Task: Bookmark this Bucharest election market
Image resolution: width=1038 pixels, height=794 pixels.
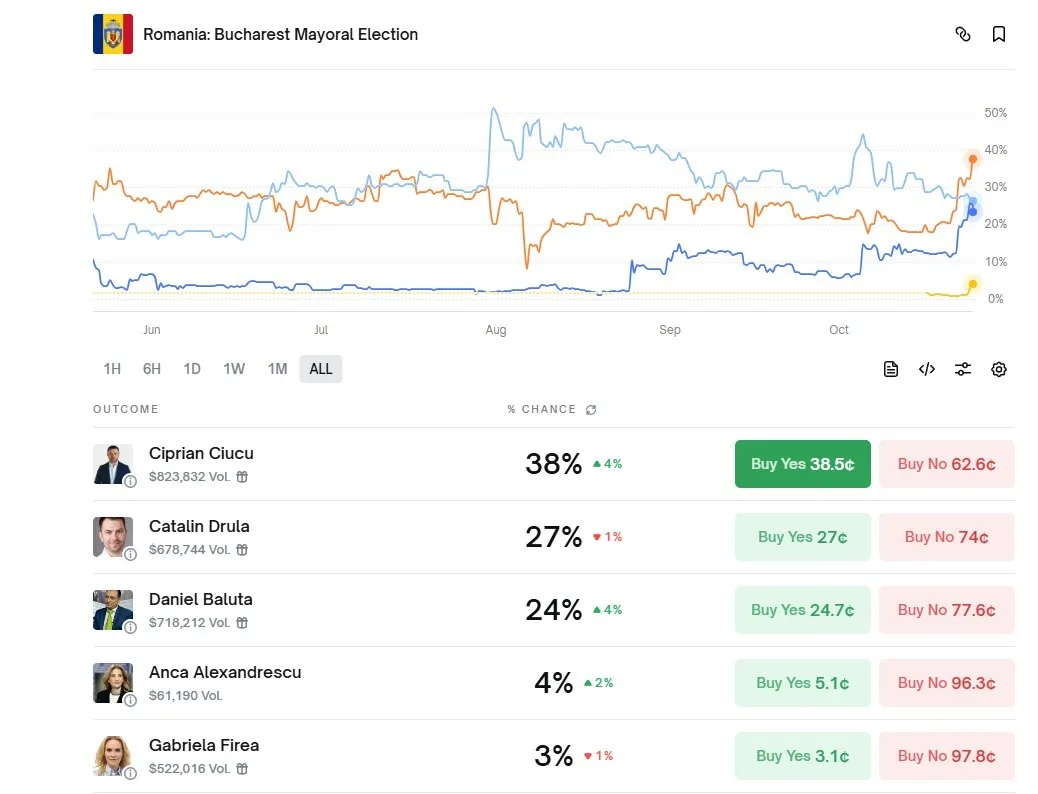Action: tap(998, 34)
